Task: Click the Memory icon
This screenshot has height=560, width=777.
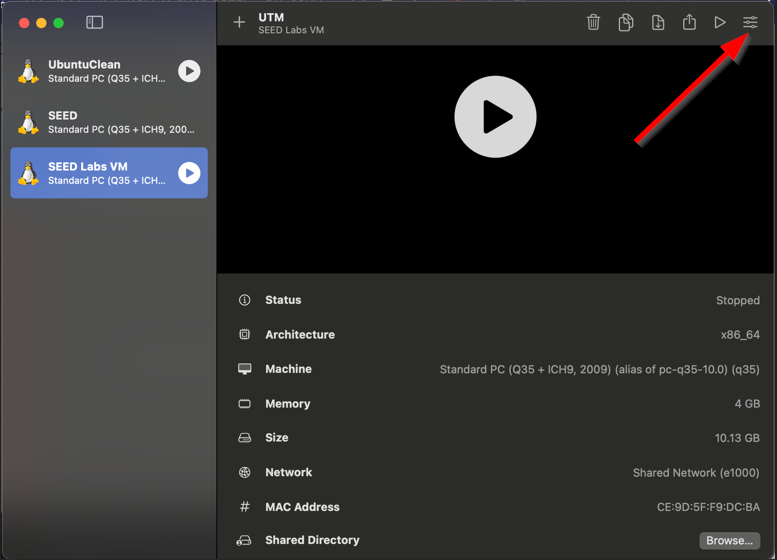Action: pyautogui.click(x=244, y=404)
